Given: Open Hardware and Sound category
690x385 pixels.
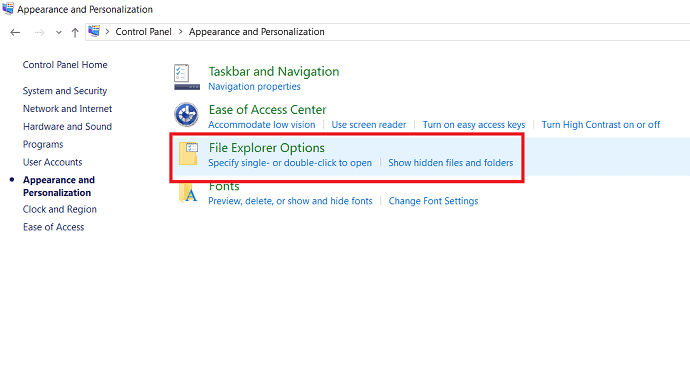Looking at the screenshot, I should [x=67, y=126].
